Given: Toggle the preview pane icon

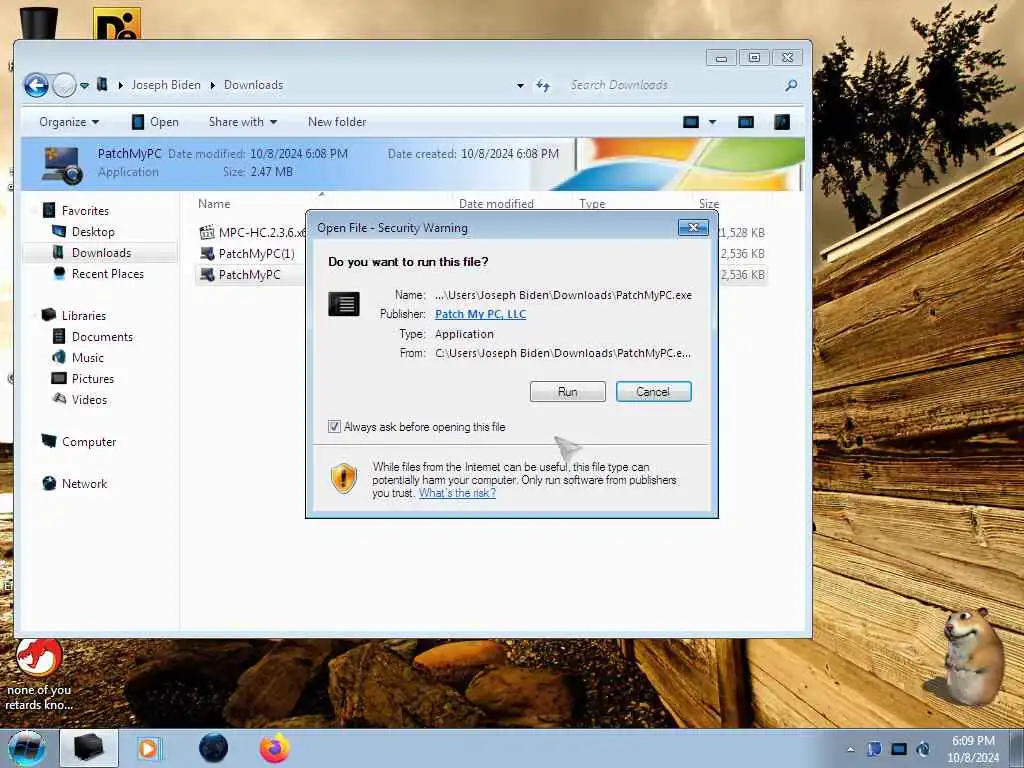Looking at the screenshot, I should coord(746,122).
